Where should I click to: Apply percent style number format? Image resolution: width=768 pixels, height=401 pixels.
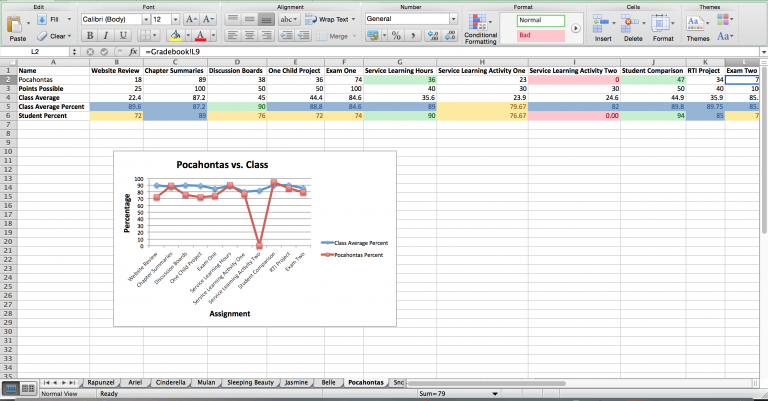[x=396, y=35]
